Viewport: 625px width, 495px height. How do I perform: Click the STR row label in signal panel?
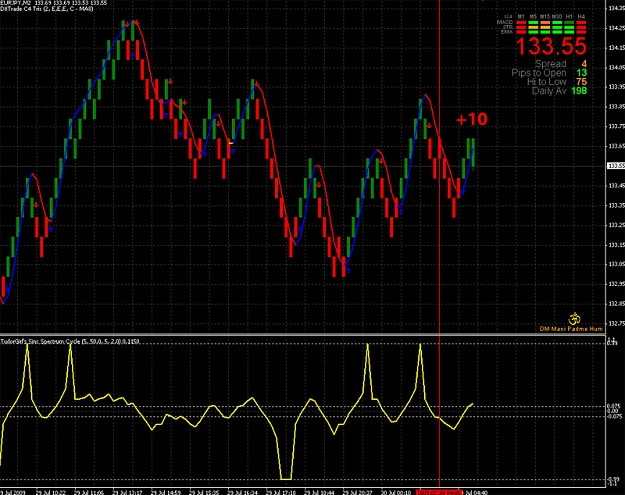coord(507,27)
